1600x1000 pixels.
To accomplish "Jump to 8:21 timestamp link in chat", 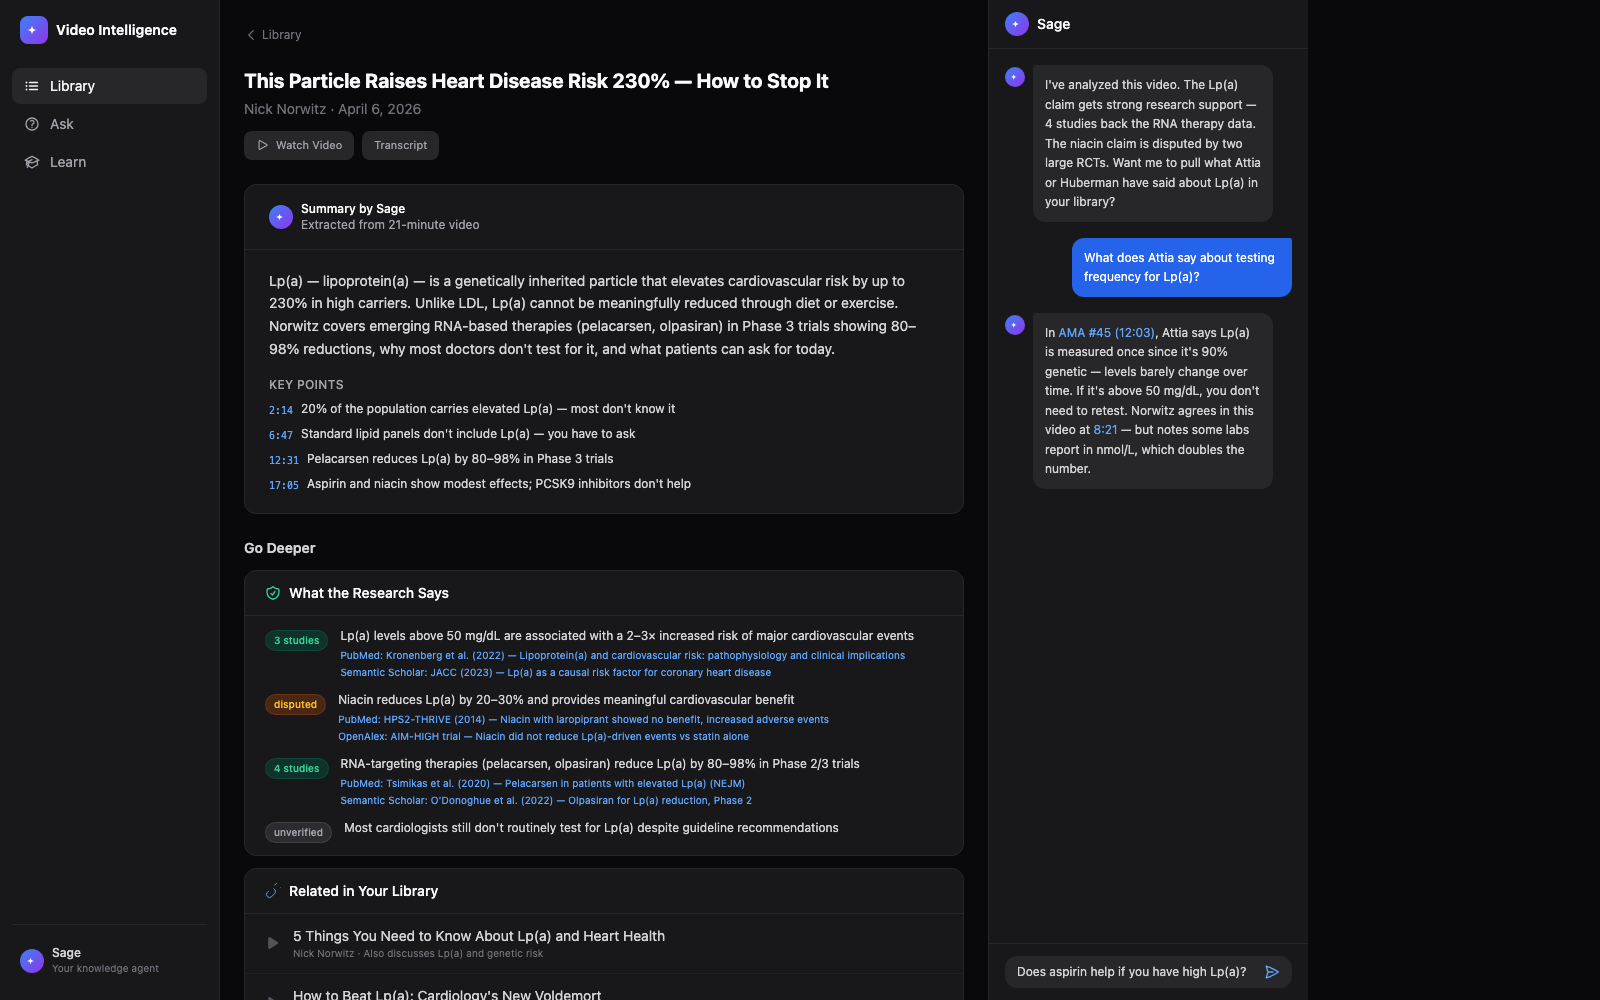I will (x=1105, y=430).
